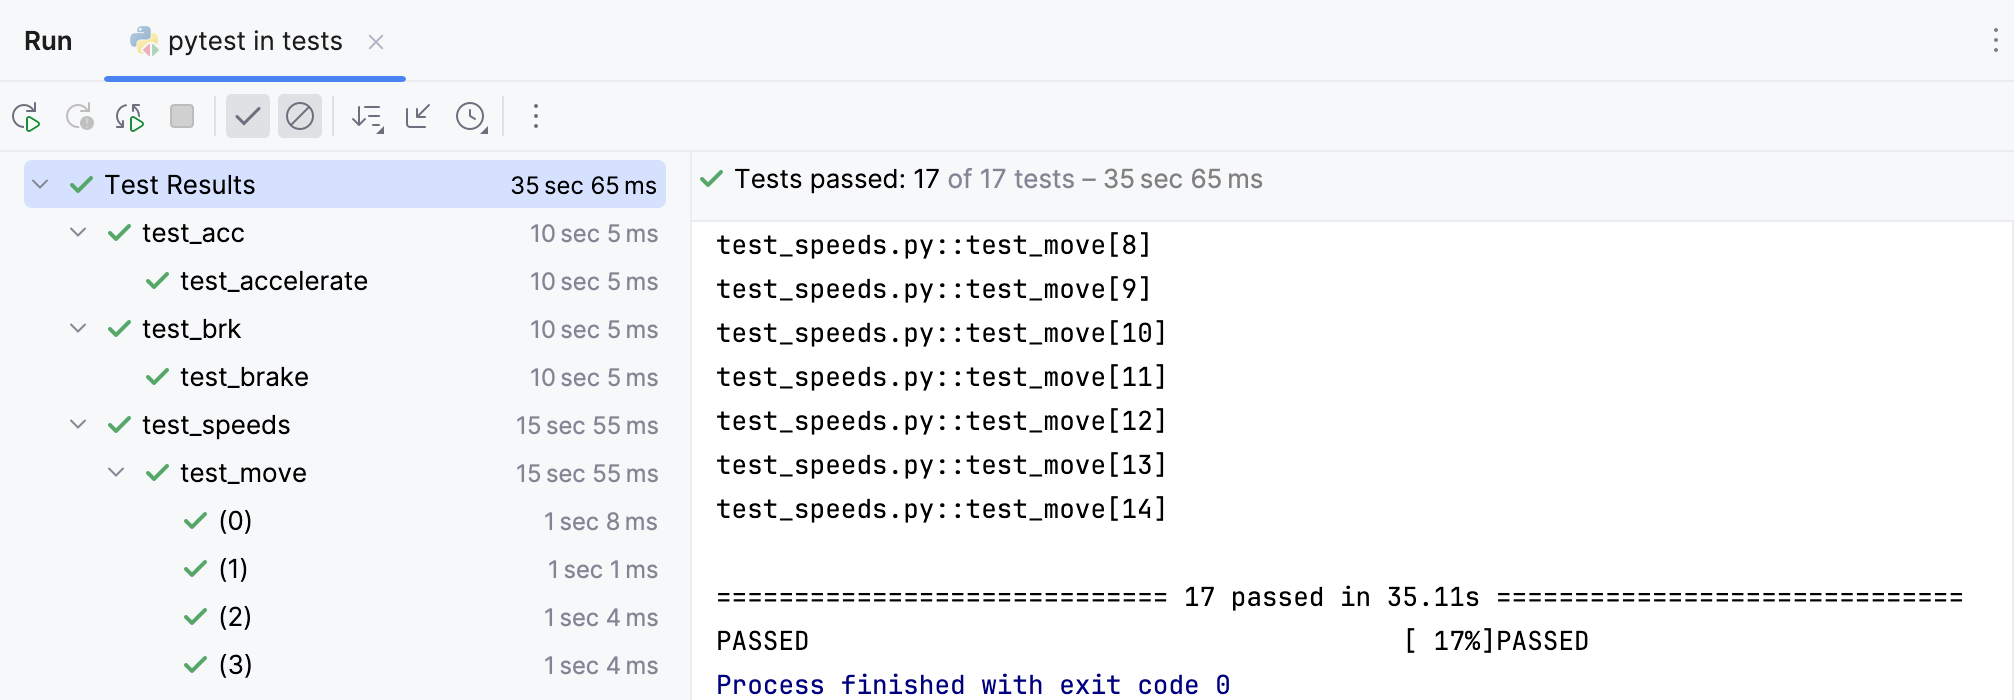This screenshot has width=2014, height=700.
Task: Switch to the pytest in tests tab
Action: click(255, 41)
